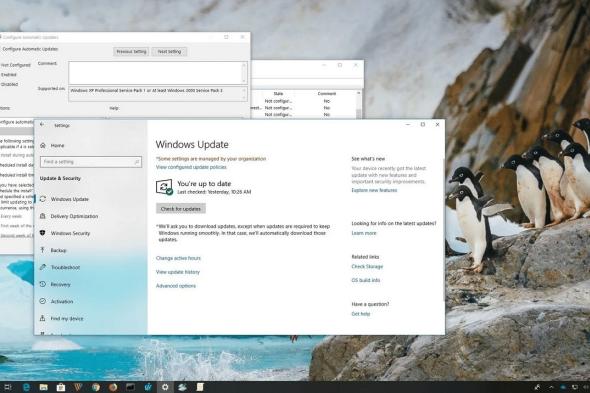Screen dimensions: 590x393
Task: Open OS build info link
Action: coord(366,280)
